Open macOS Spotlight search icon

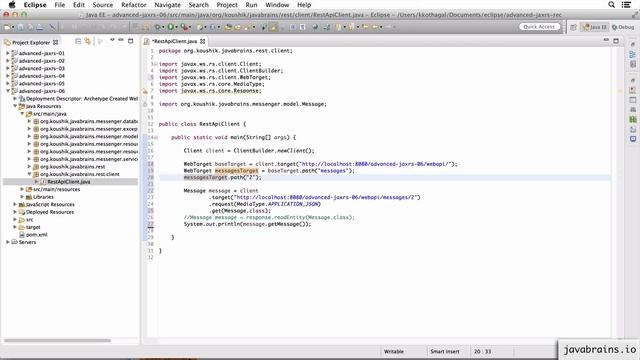pyautogui.click(x=611, y=5)
